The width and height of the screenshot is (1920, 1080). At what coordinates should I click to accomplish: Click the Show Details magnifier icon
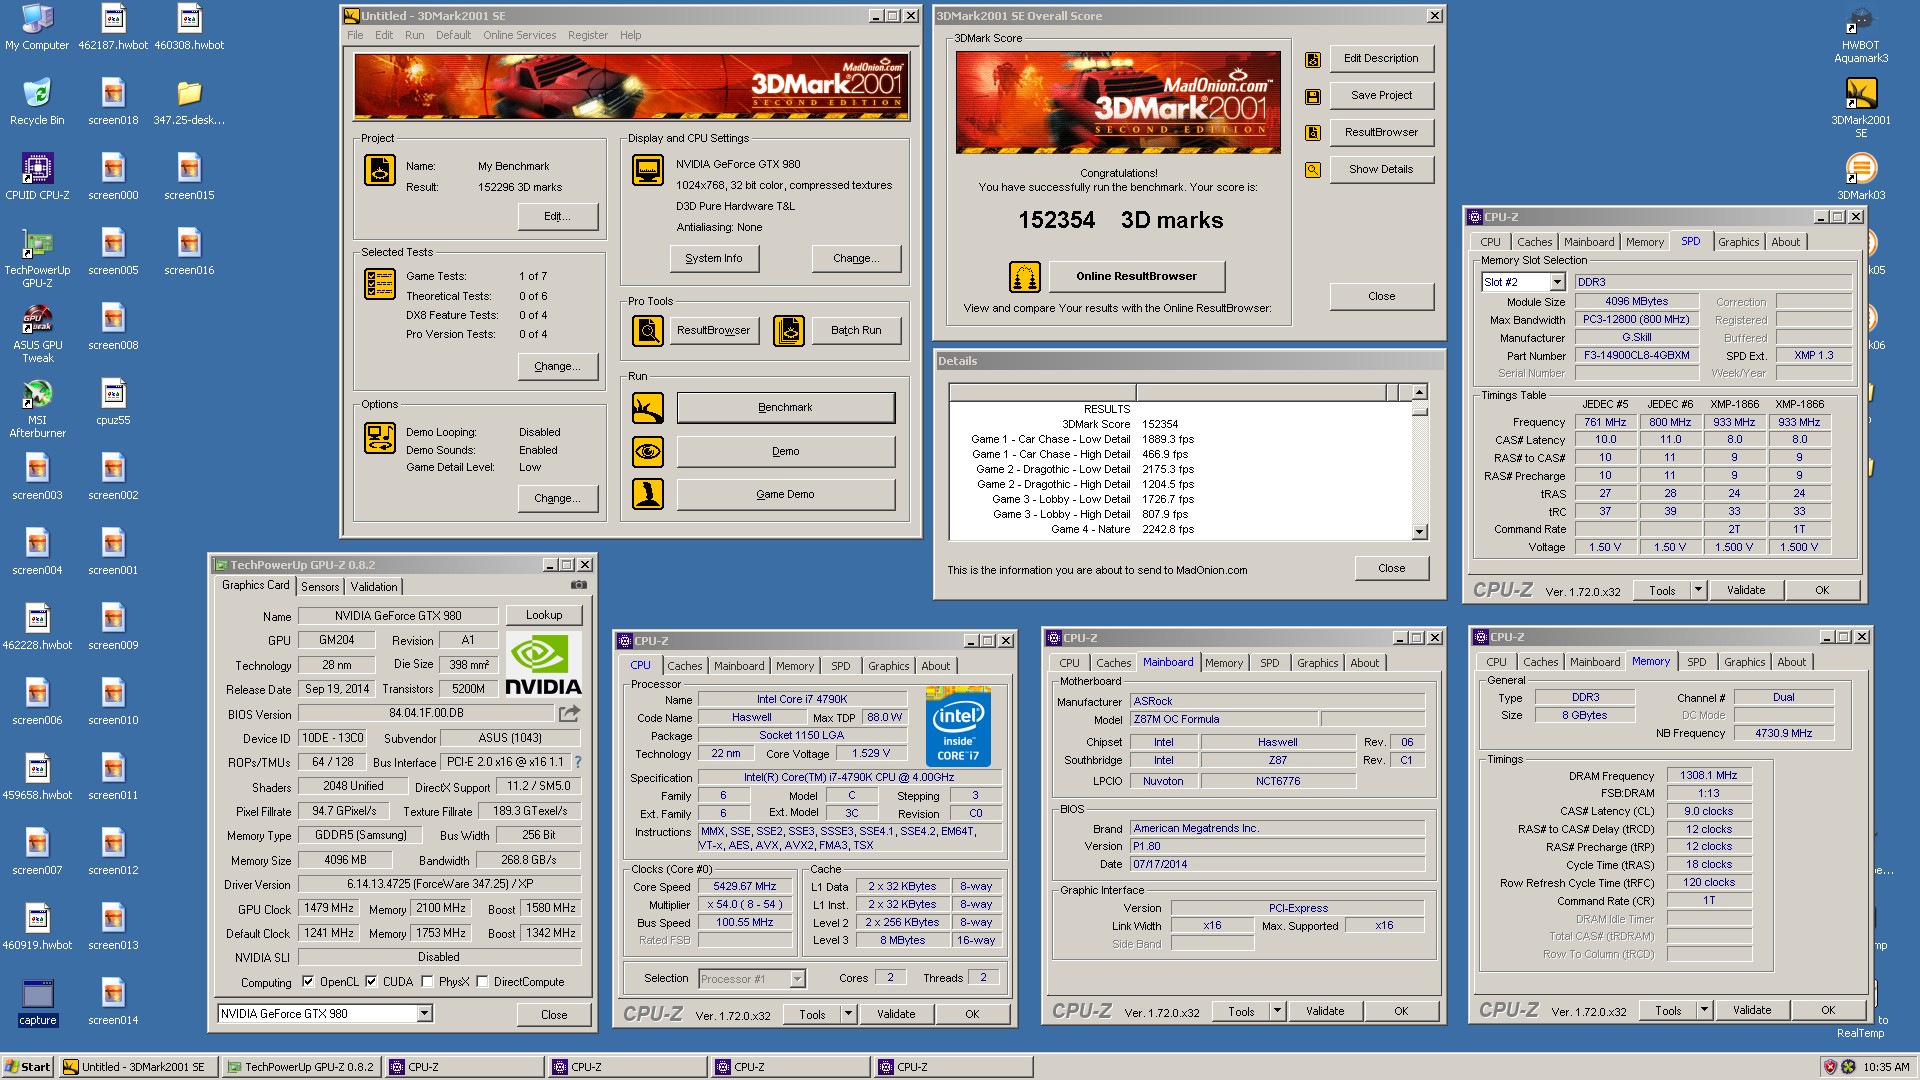click(1312, 170)
